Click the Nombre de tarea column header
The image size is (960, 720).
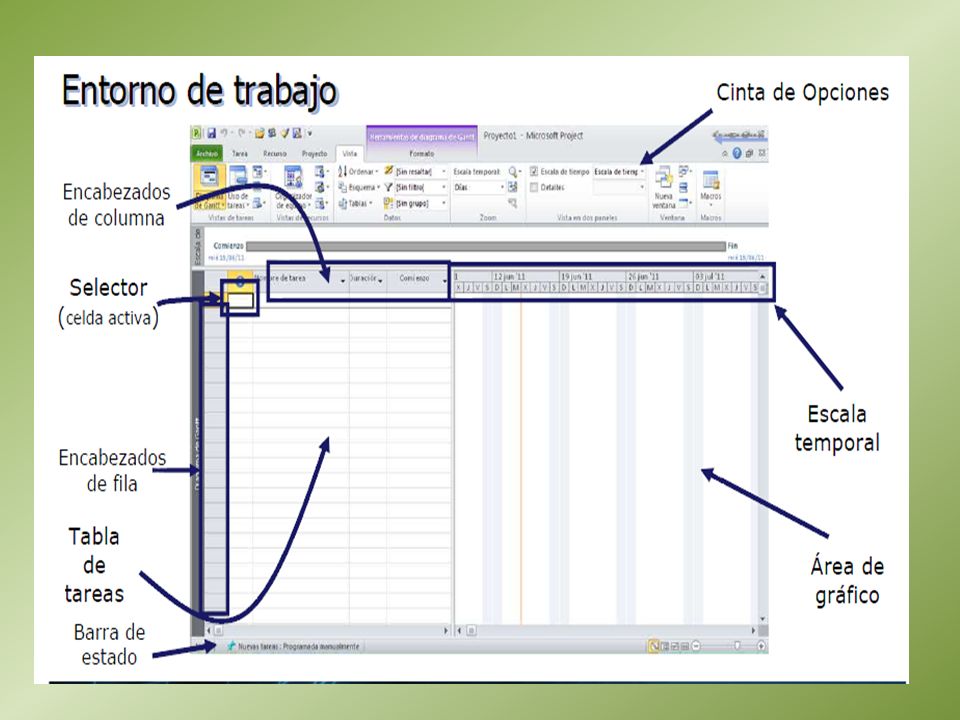click(x=301, y=279)
